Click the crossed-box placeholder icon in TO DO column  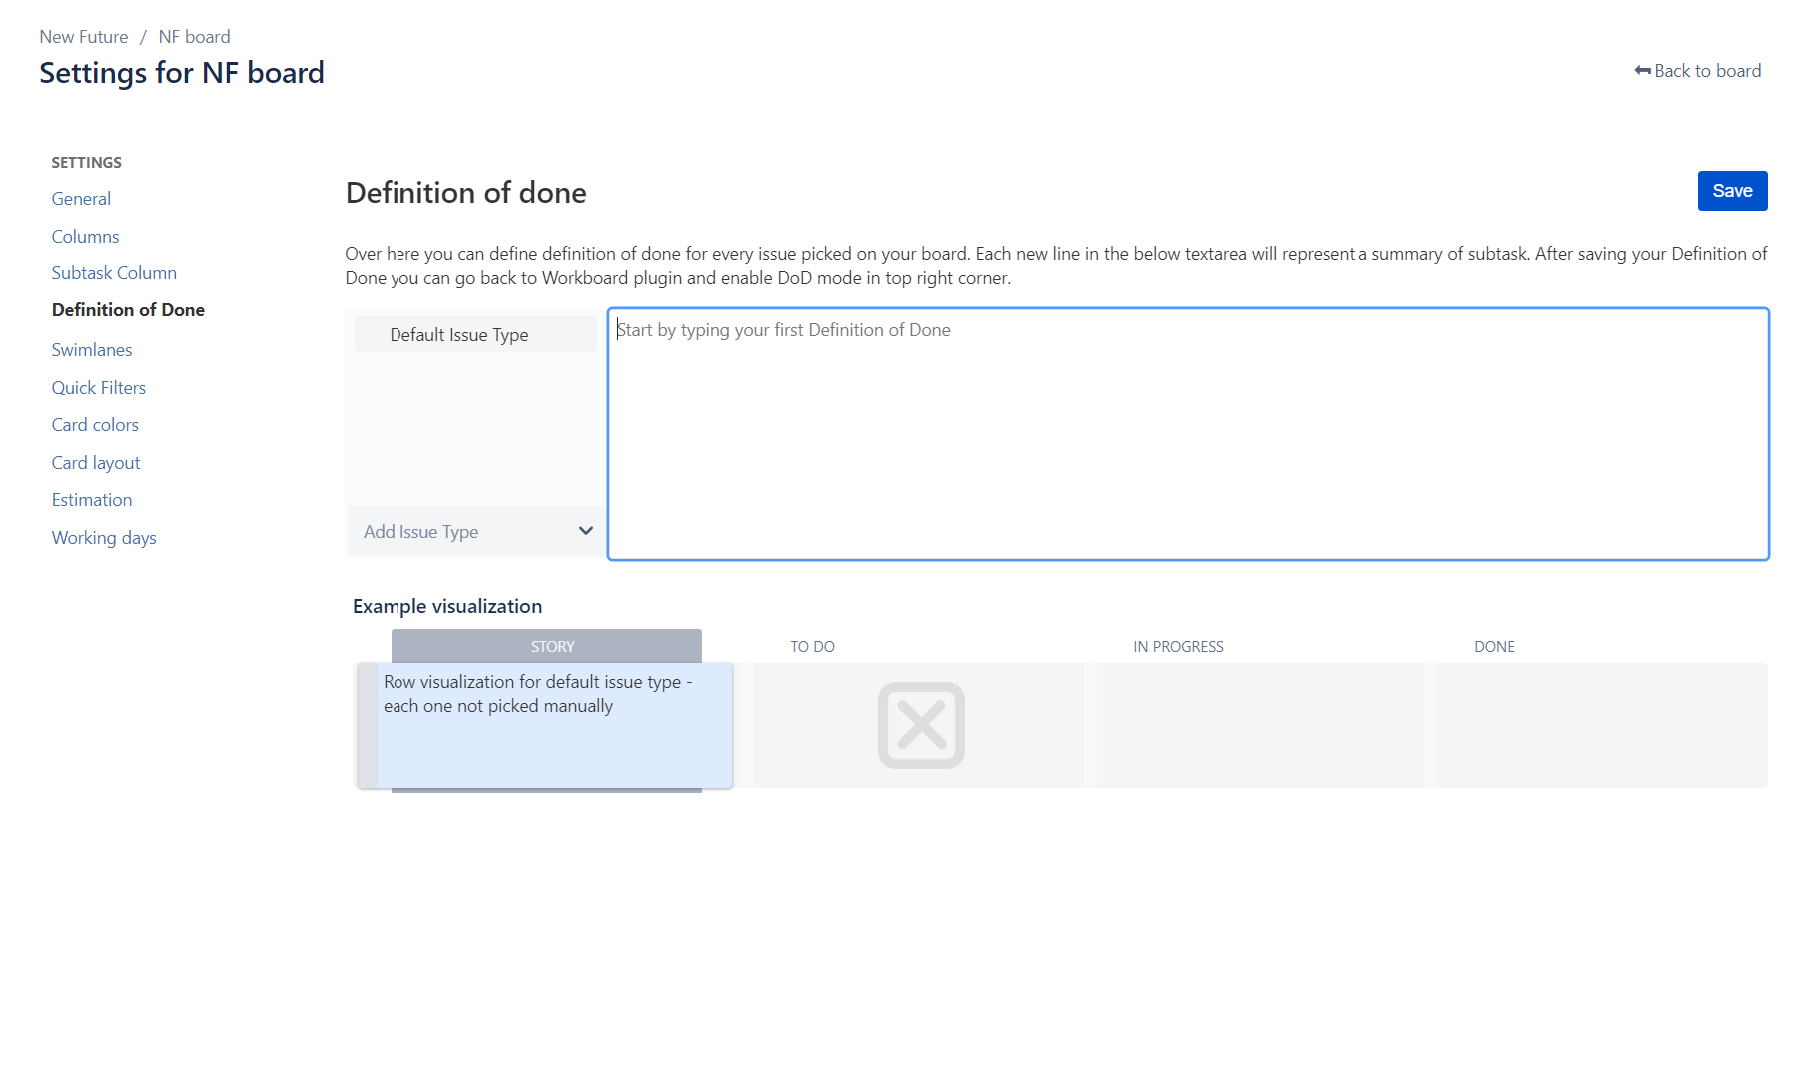(921, 725)
